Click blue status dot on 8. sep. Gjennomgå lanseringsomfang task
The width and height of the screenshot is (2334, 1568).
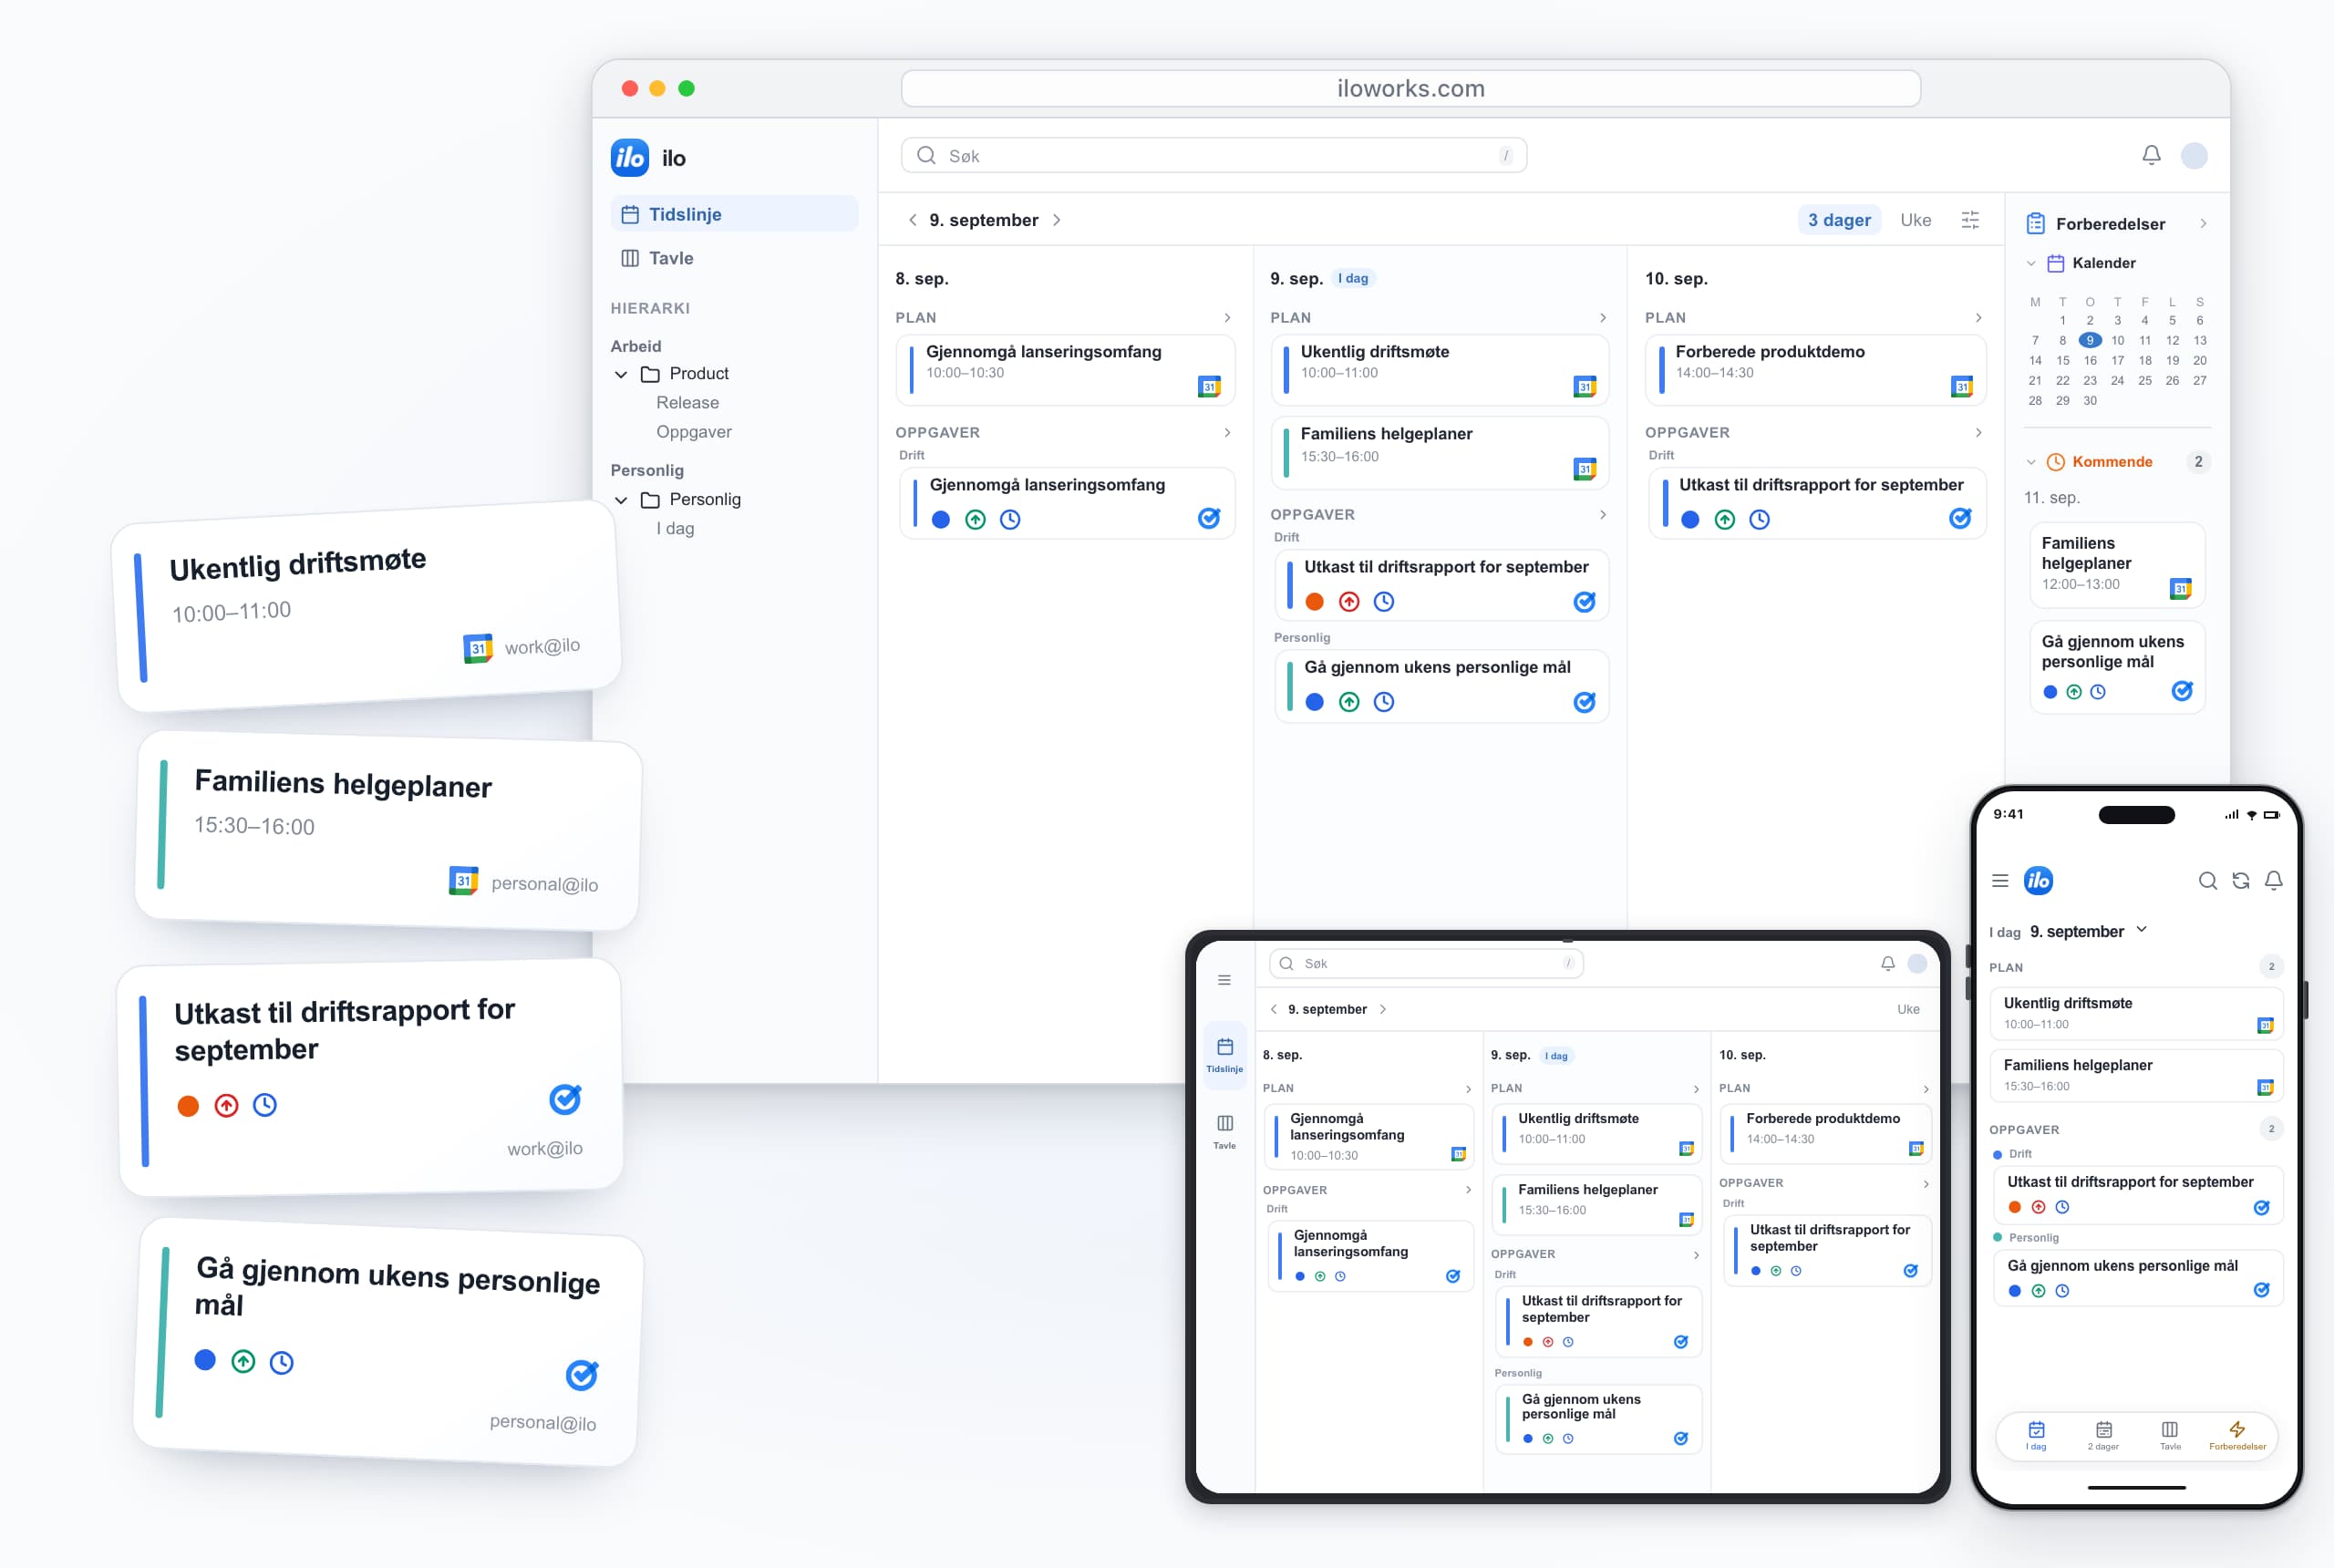(940, 519)
